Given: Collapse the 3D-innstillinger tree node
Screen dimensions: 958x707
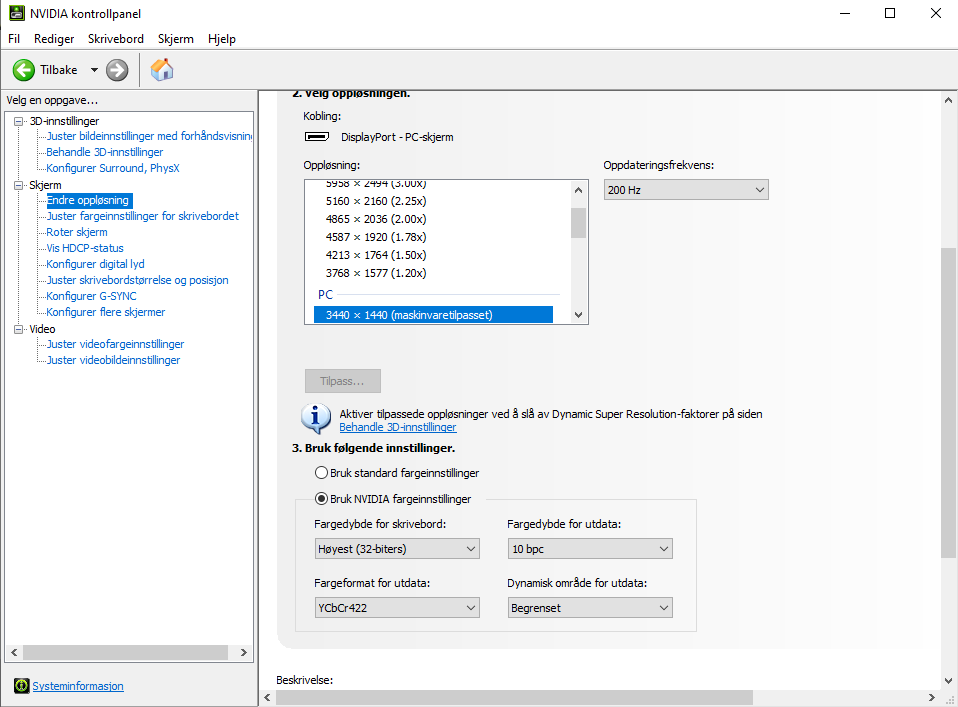Looking at the screenshot, I should pos(18,121).
